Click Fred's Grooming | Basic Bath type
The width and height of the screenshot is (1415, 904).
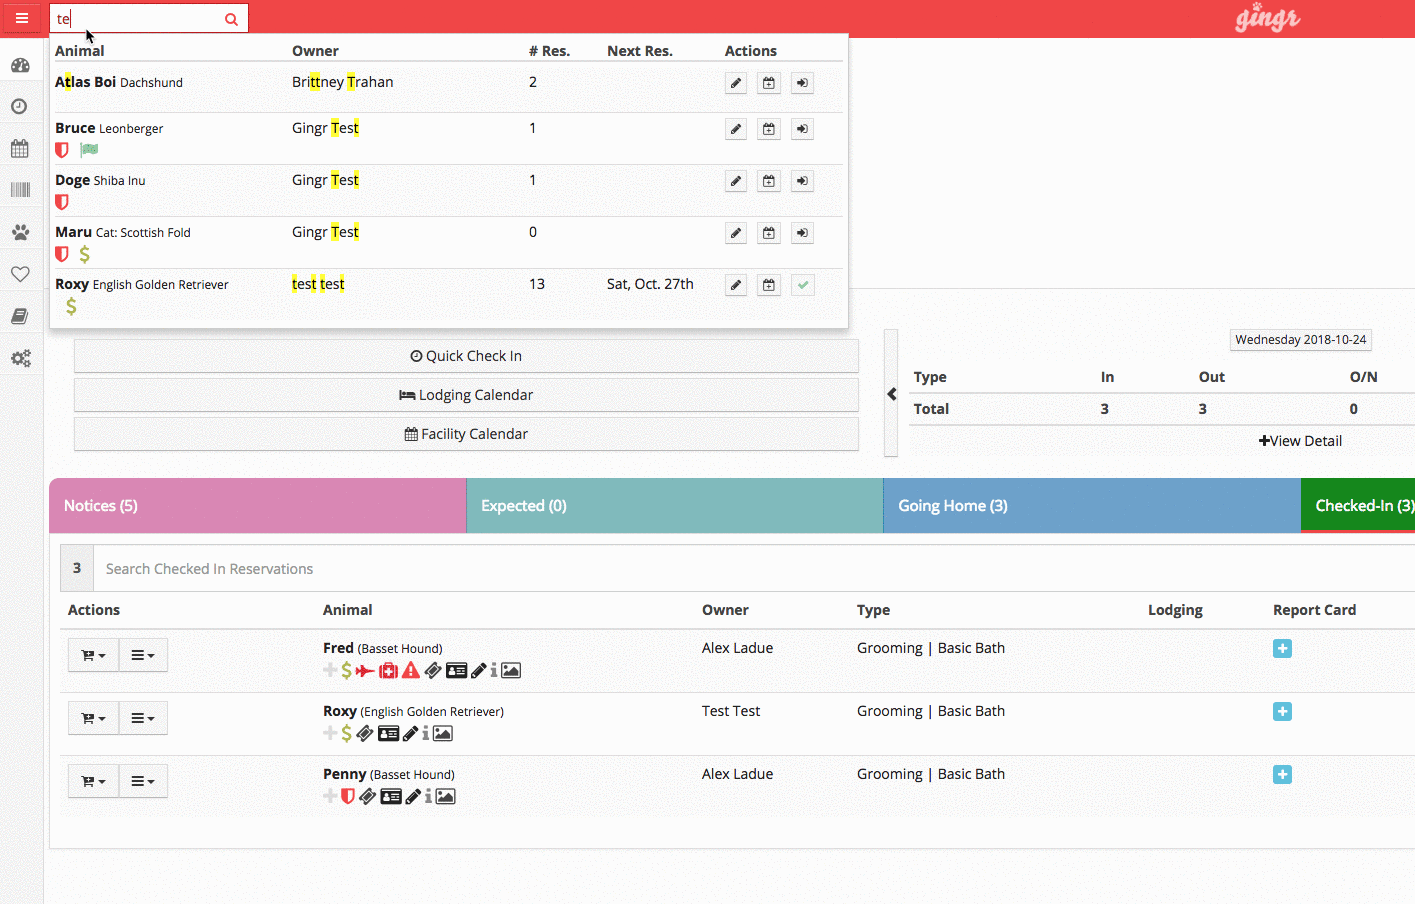(x=931, y=648)
